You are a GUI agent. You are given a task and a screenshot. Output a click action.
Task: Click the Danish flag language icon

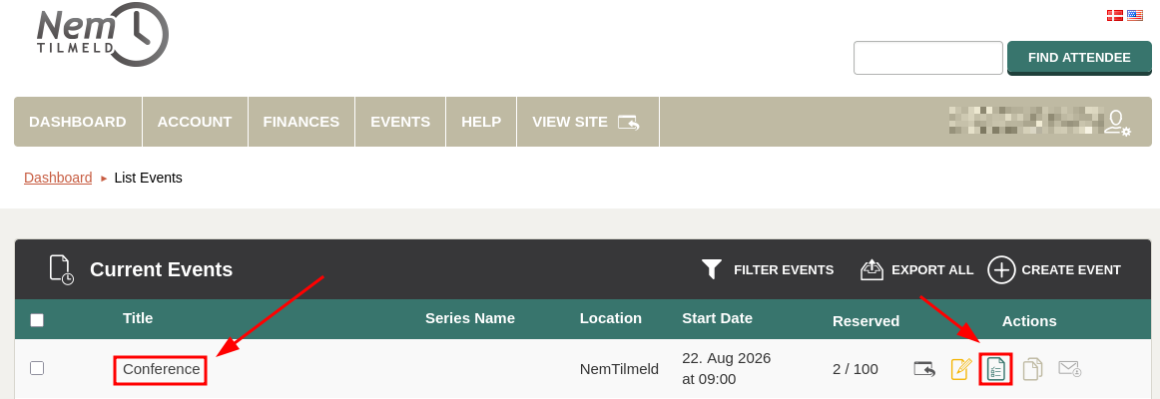point(1114,16)
